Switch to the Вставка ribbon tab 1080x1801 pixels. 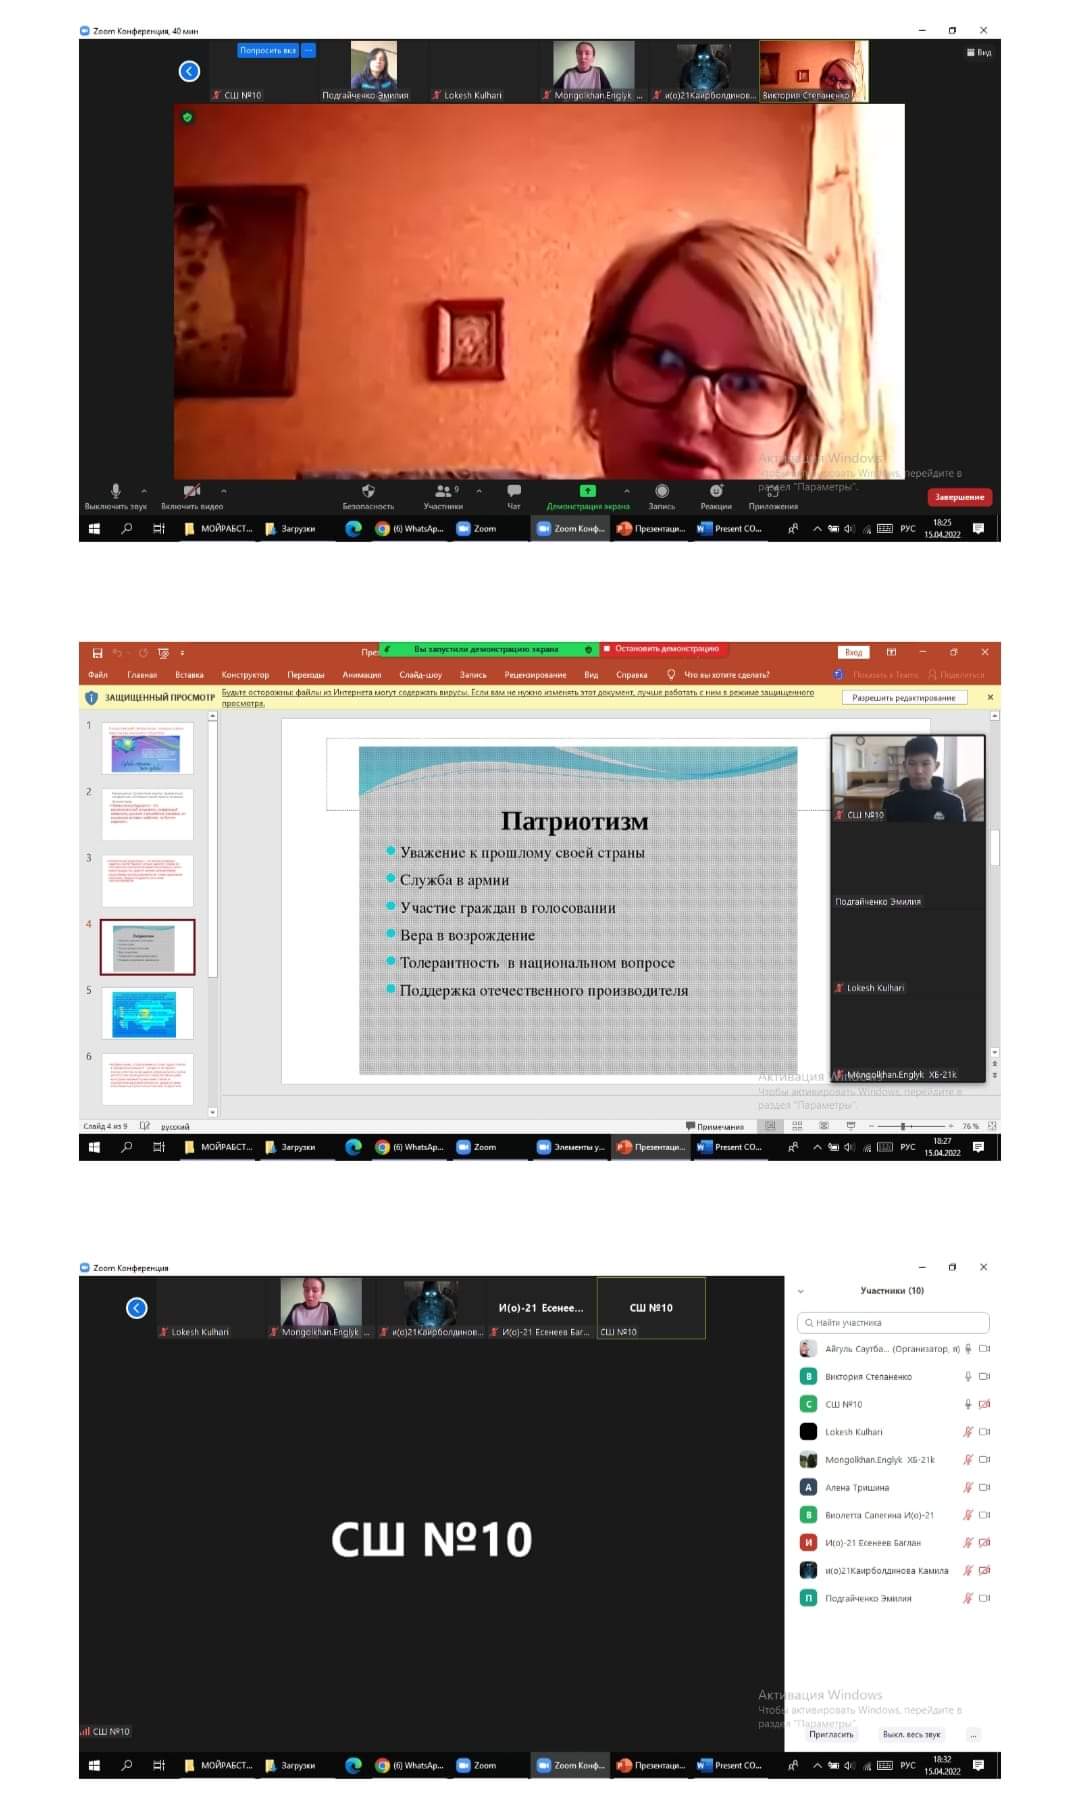189,675
